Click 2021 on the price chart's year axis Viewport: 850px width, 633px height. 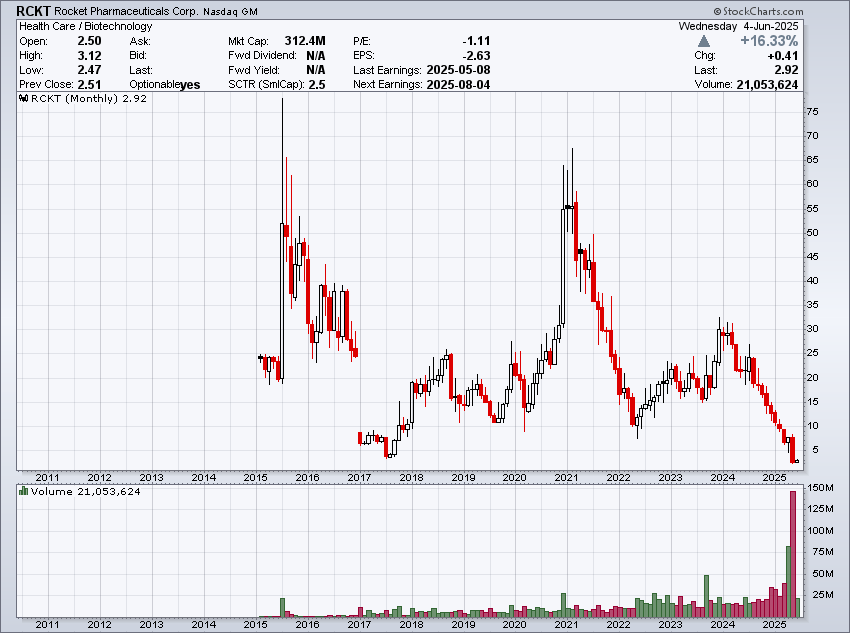[x=566, y=477]
